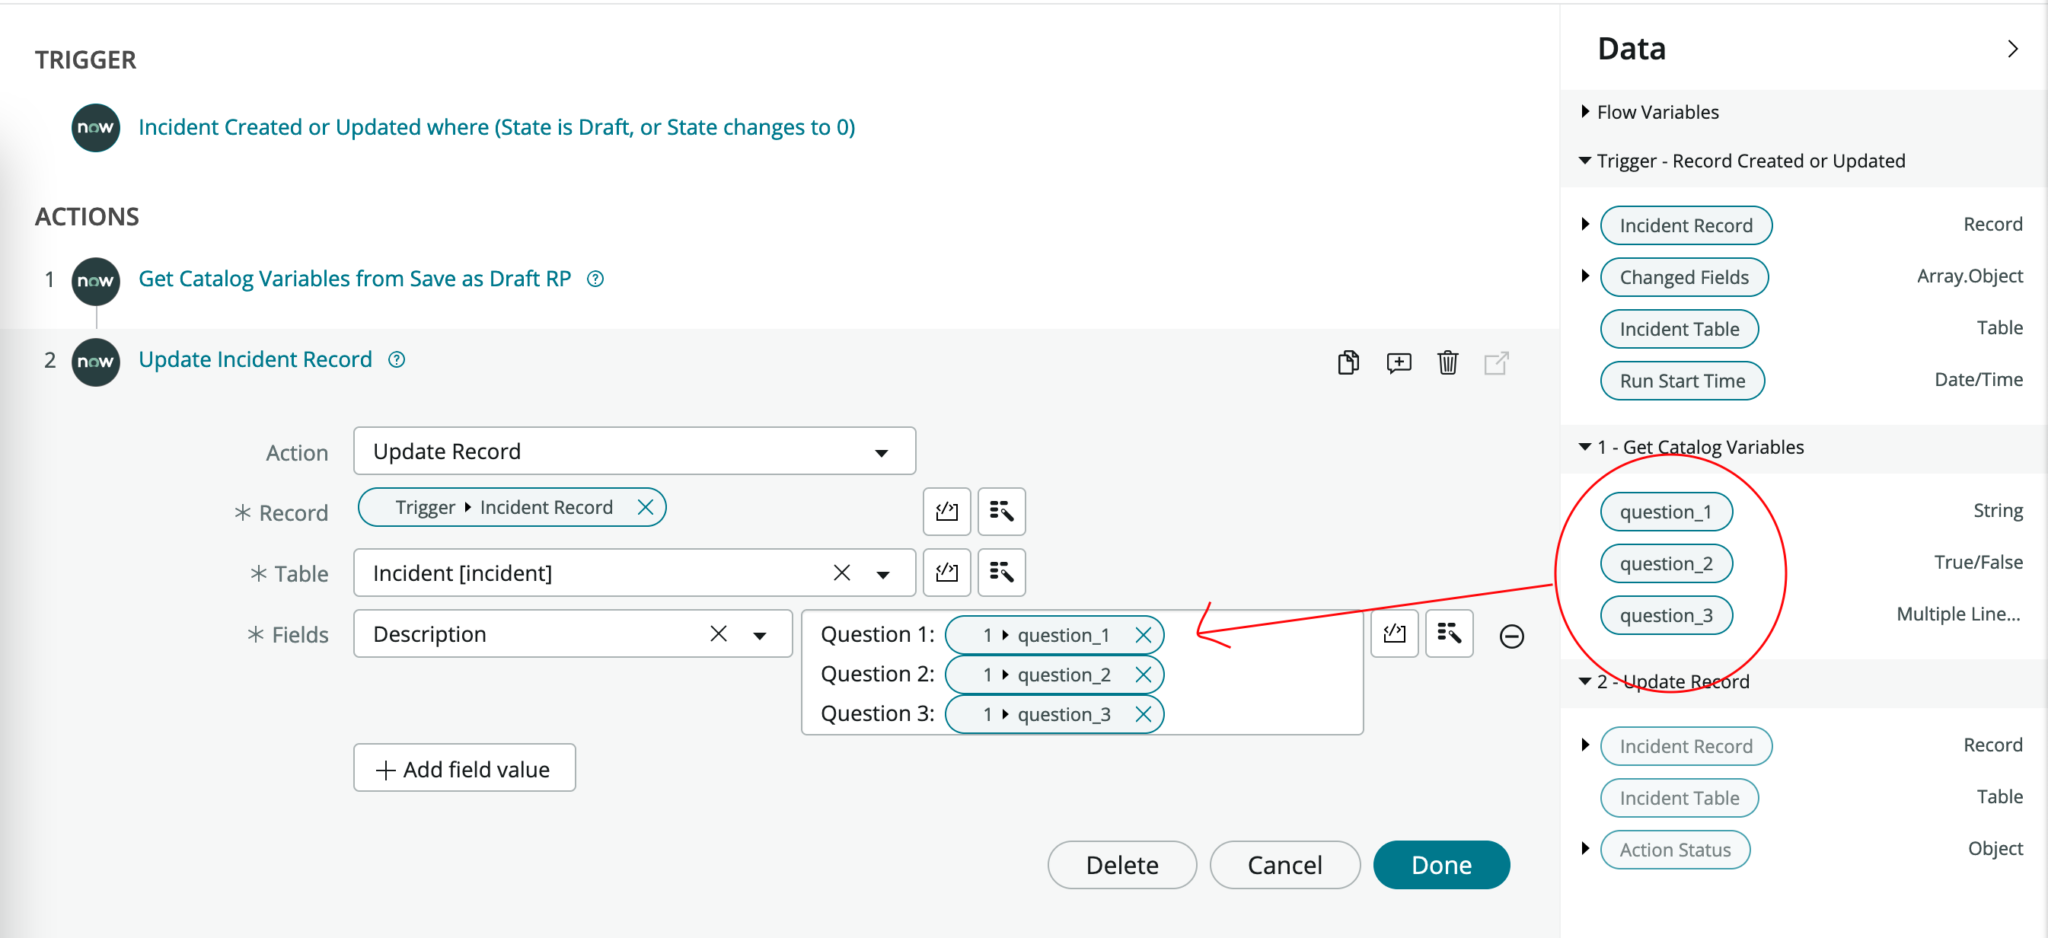2048x938 pixels.
Task: Collapse the Data panel with the chevron
Action: coord(2013,48)
